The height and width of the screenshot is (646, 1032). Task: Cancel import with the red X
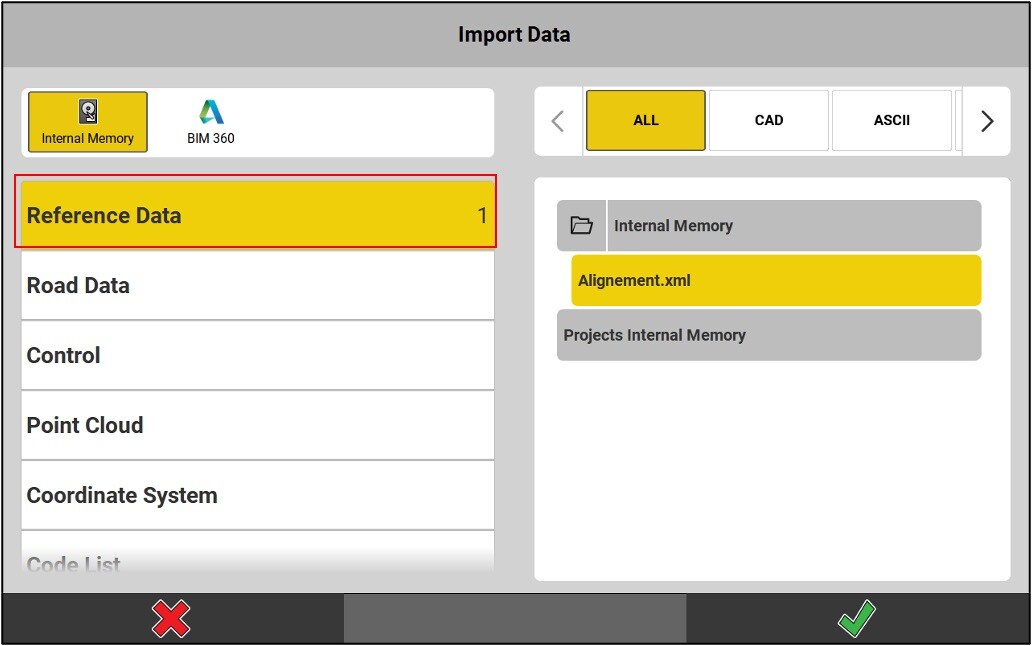(171, 619)
